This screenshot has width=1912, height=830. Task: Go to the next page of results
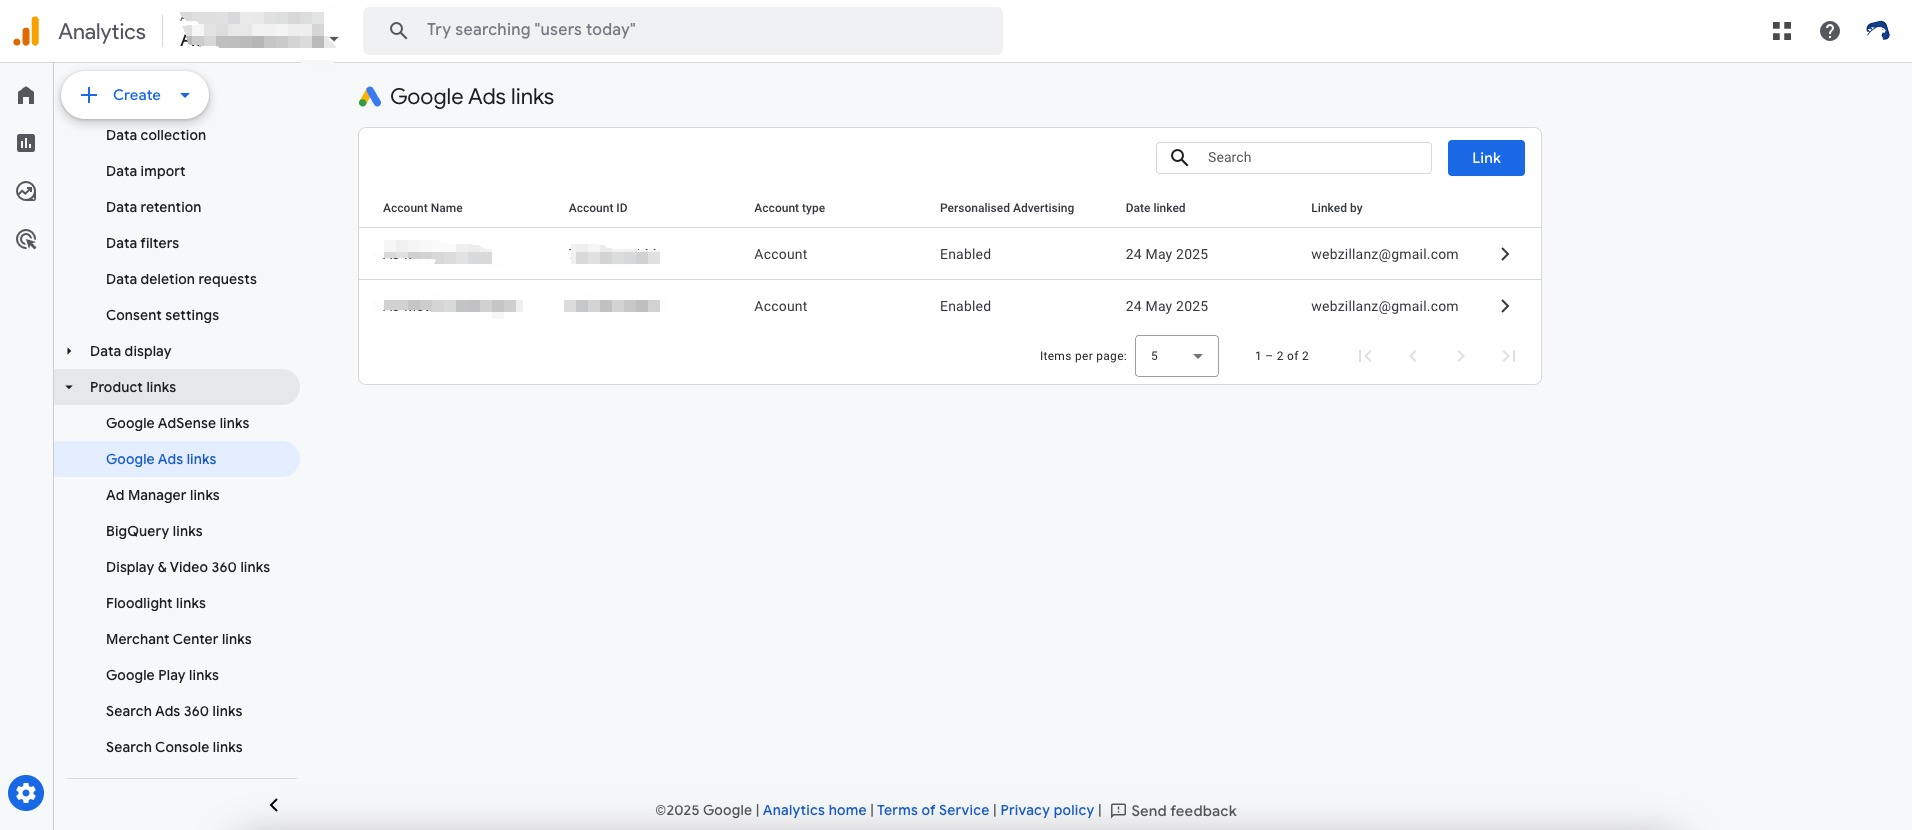1461,356
